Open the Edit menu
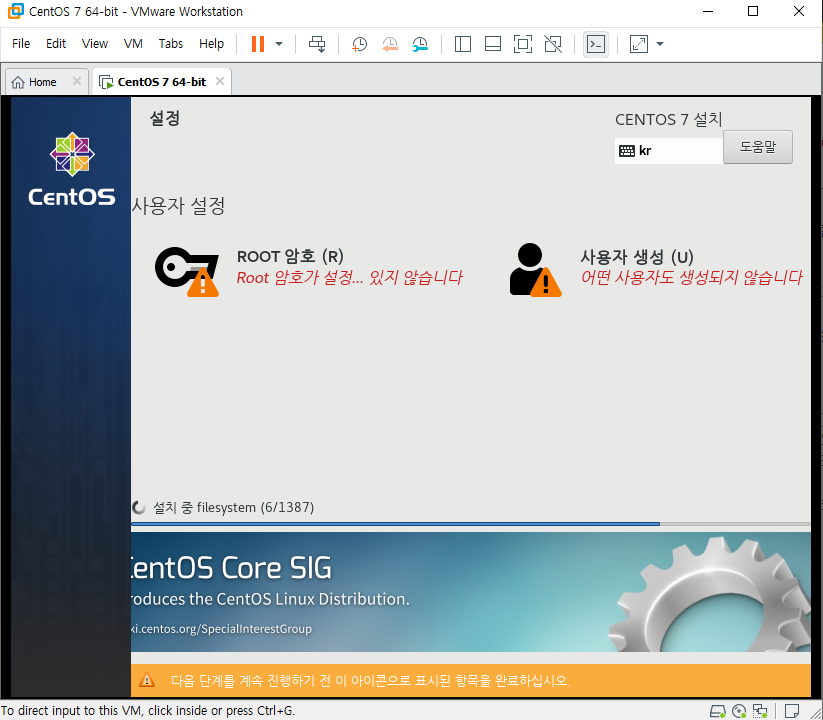This screenshot has height=720, width=823. point(56,44)
